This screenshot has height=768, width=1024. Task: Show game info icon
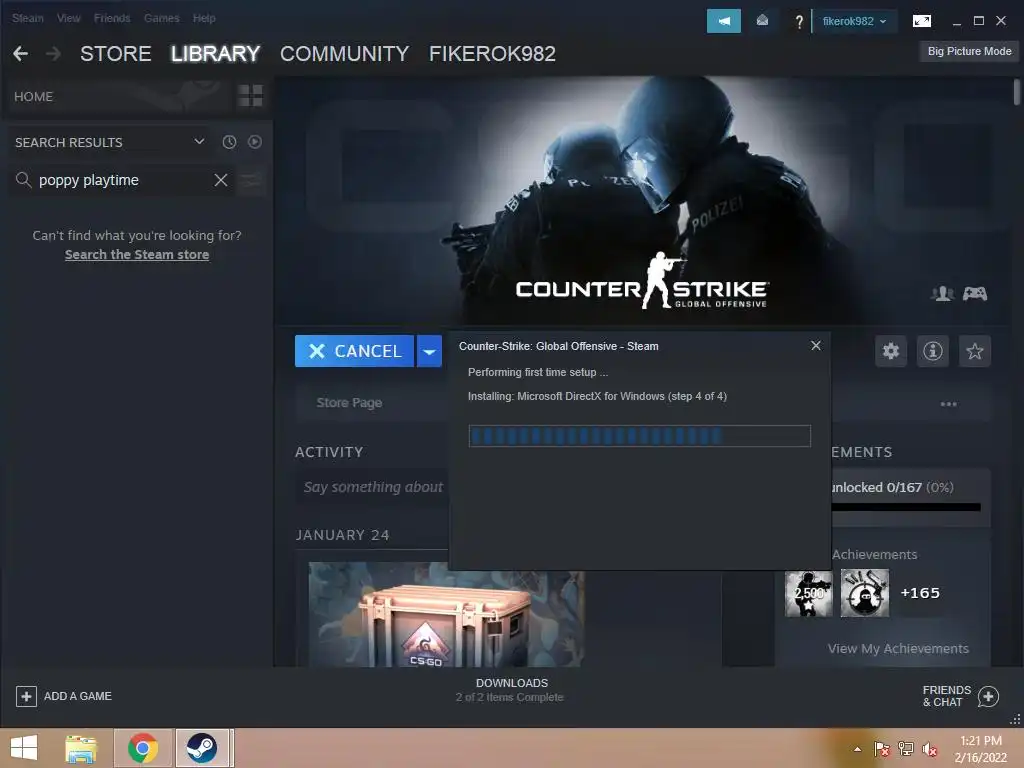(933, 351)
